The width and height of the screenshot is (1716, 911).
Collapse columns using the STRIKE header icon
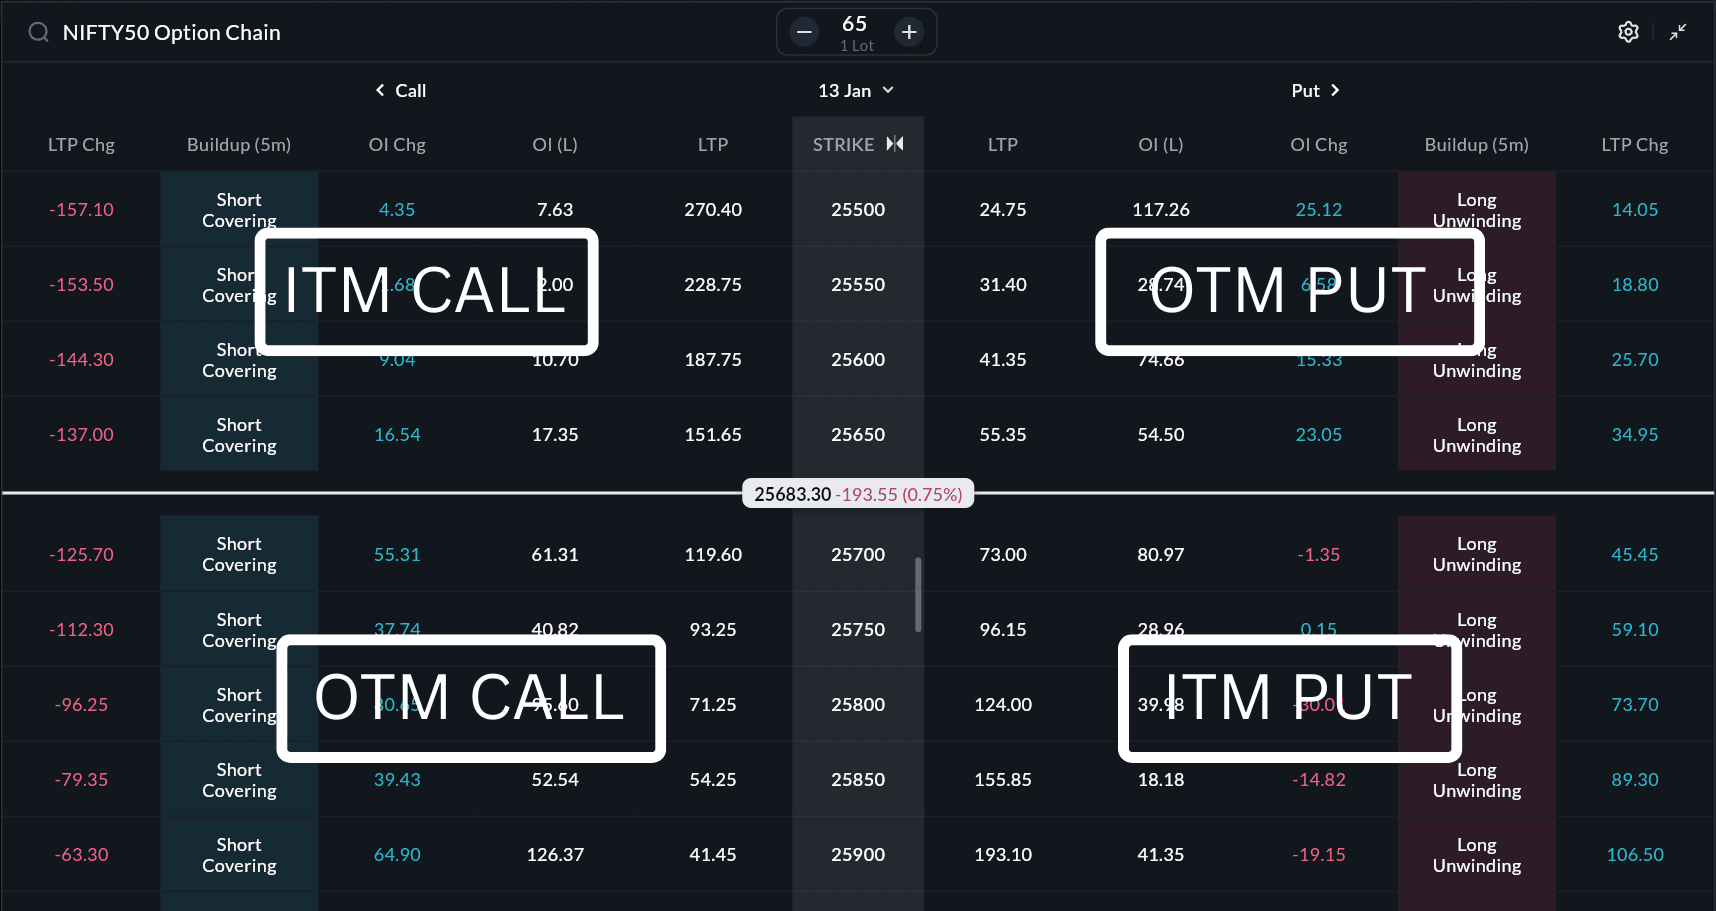895,144
